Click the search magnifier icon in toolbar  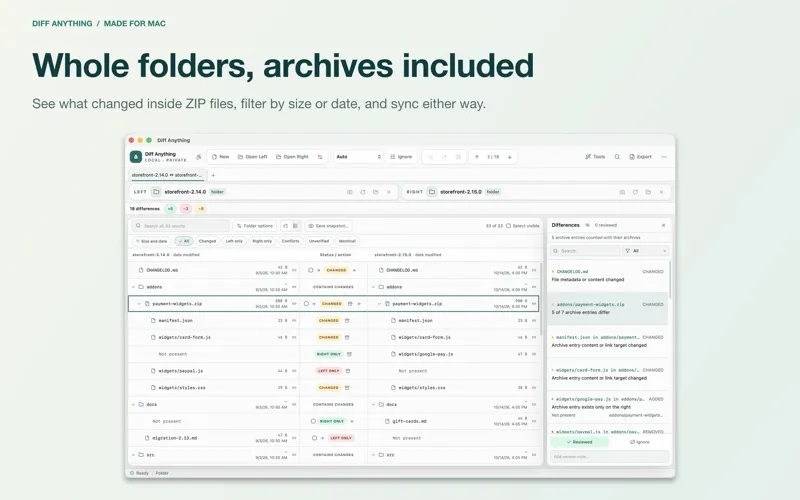click(x=617, y=157)
